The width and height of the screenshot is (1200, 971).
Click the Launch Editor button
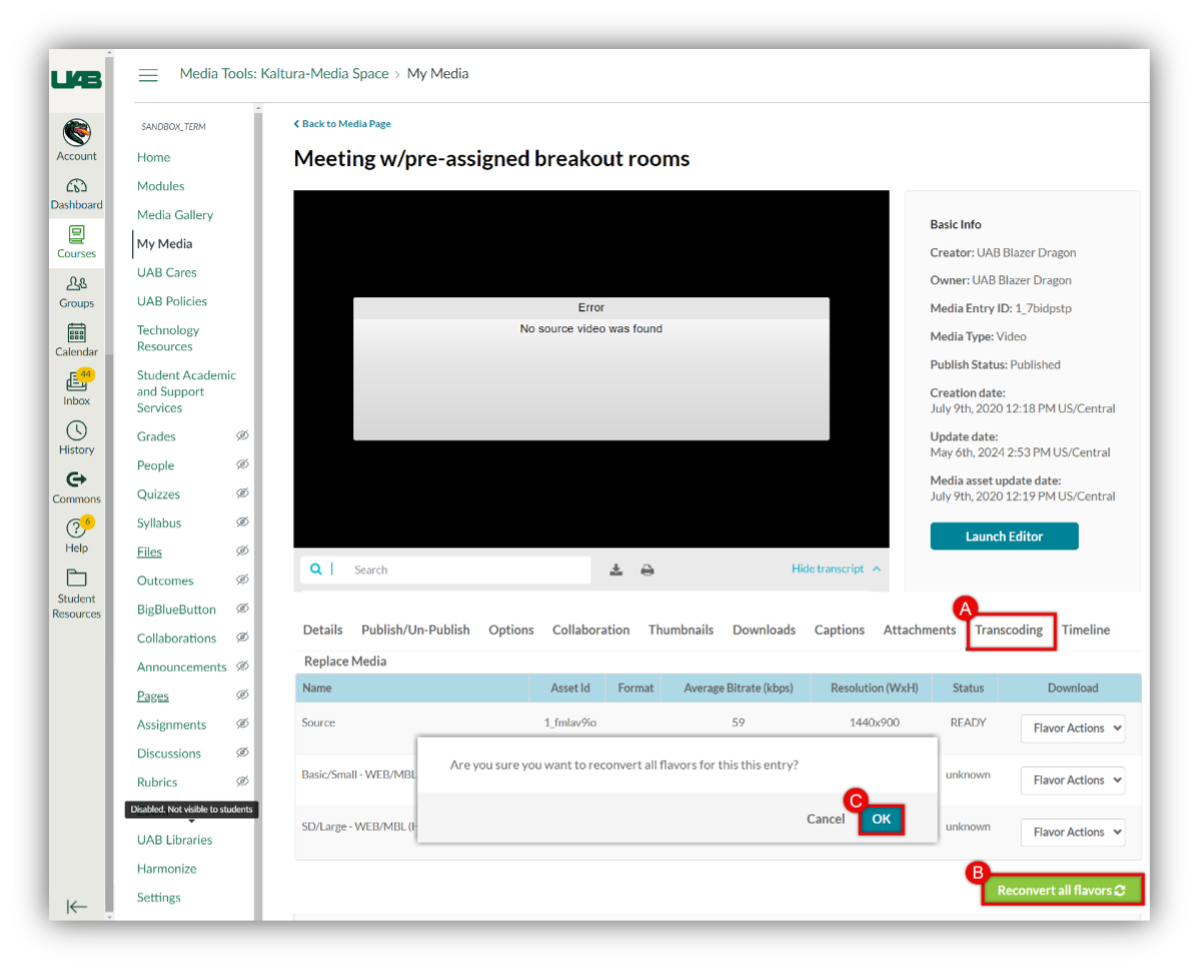click(1004, 535)
